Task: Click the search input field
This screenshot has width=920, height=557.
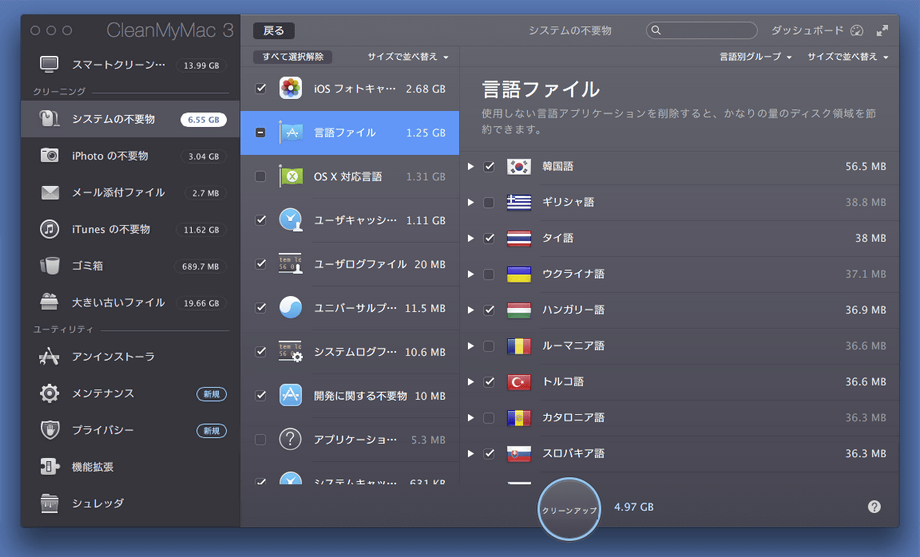Action: 702,31
